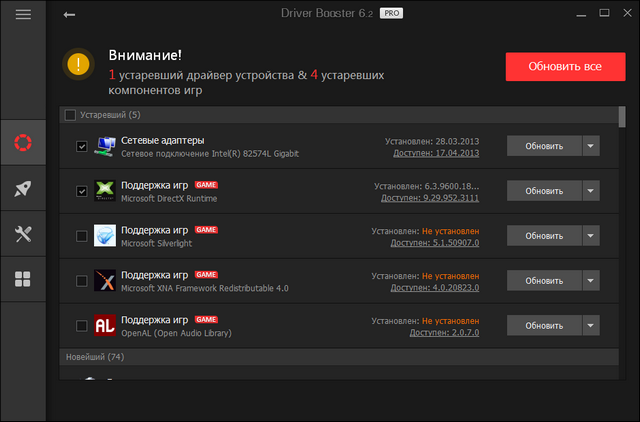Click Обновить for Microsoft DirectX Runtime

point(544,191)
